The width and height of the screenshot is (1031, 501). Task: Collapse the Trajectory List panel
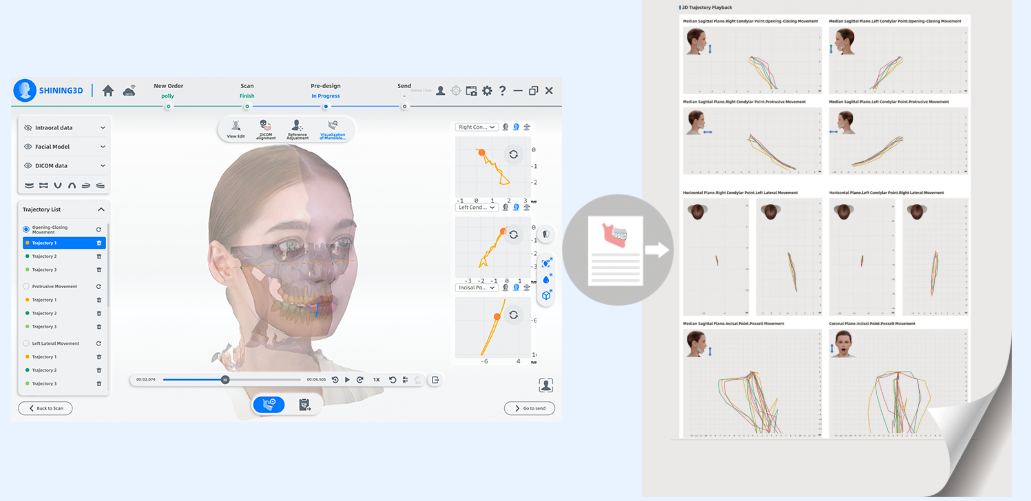[101, 210]
